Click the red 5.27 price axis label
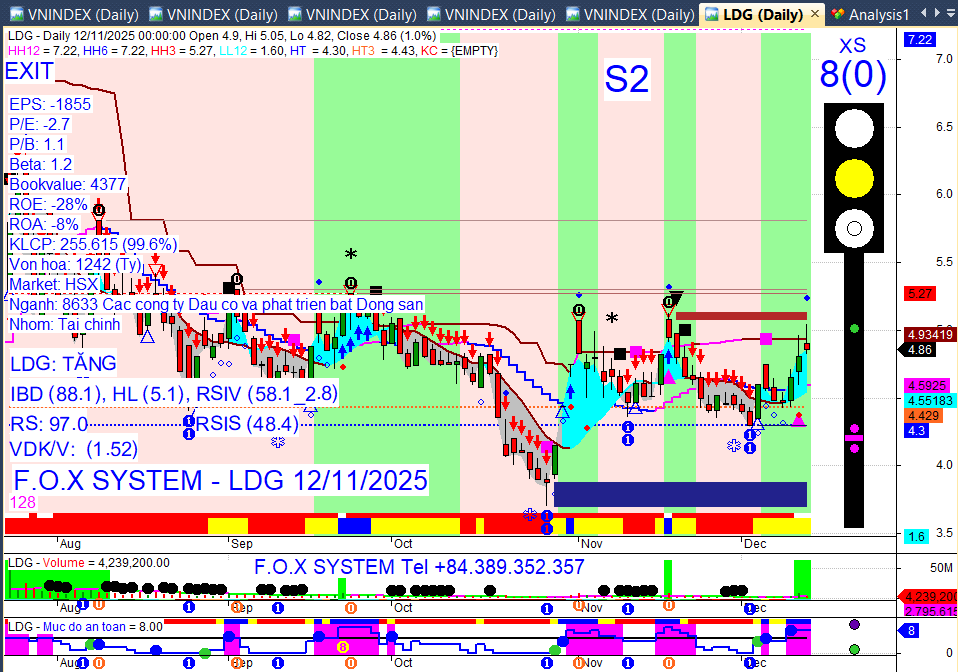Screen dimensions: 958x672 920,294
